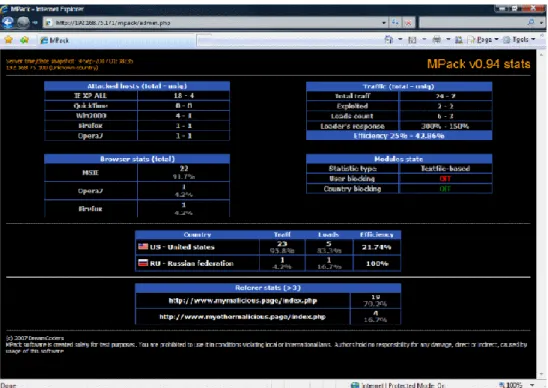Click the Internet Explorer search box
548x388 pixels.
(472, 23)
